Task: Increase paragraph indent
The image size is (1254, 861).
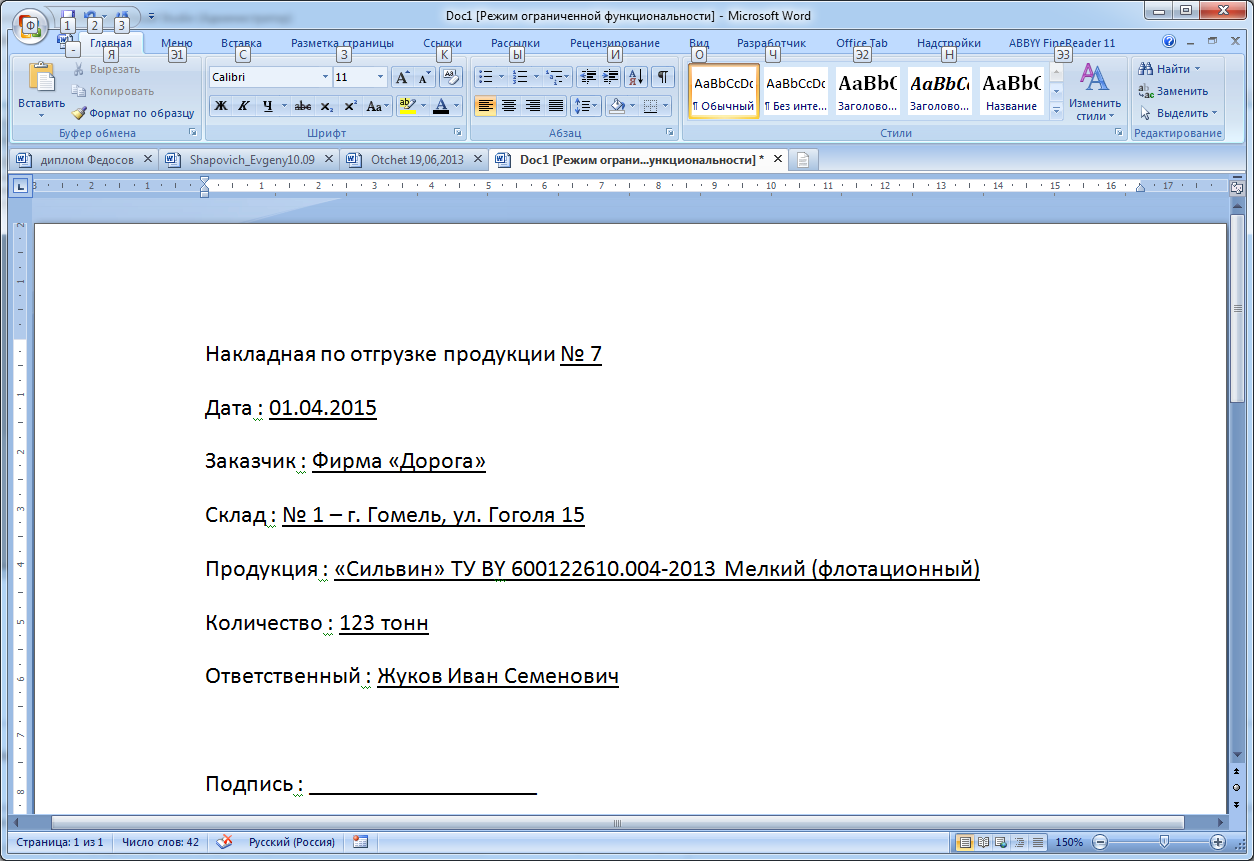Action: (x=612, y=77)
